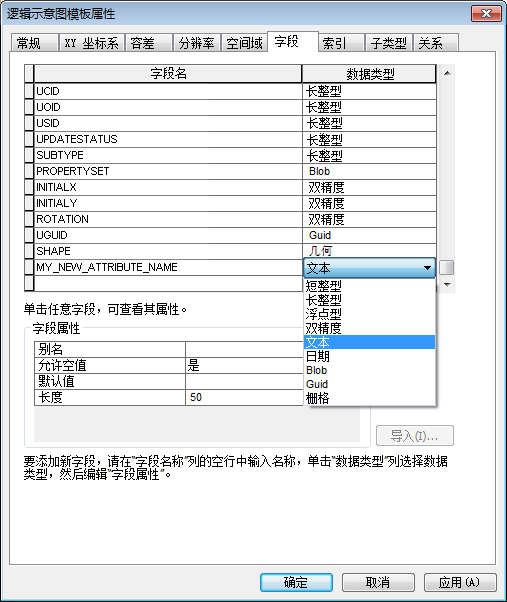
Task: Pick 浮点型 in the dropdown list
Action: (x=369, y=314)
